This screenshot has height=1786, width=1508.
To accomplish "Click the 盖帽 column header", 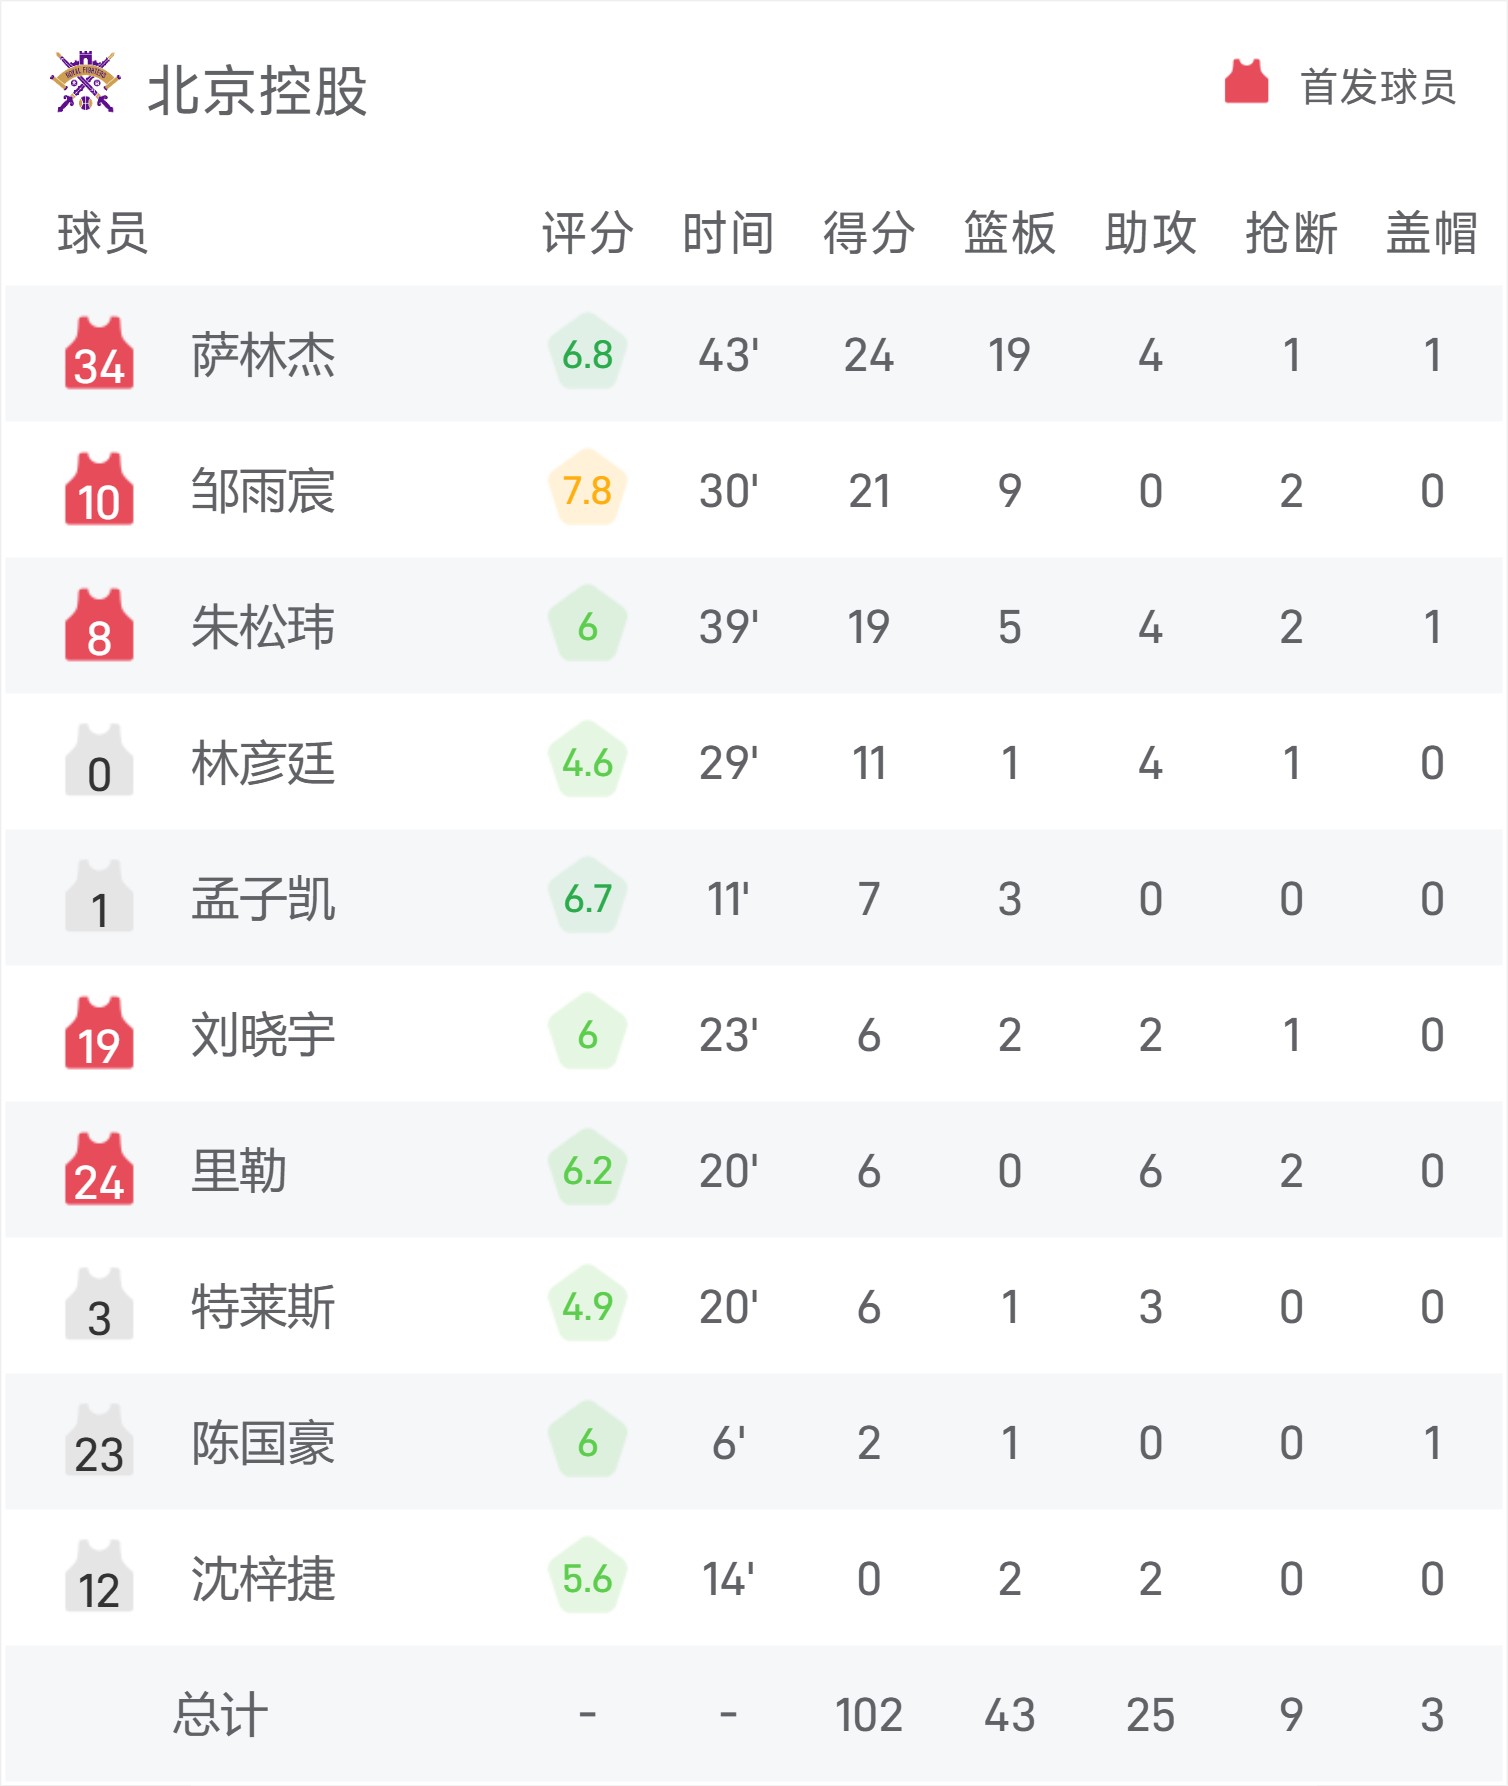I will click(1431, 233).
